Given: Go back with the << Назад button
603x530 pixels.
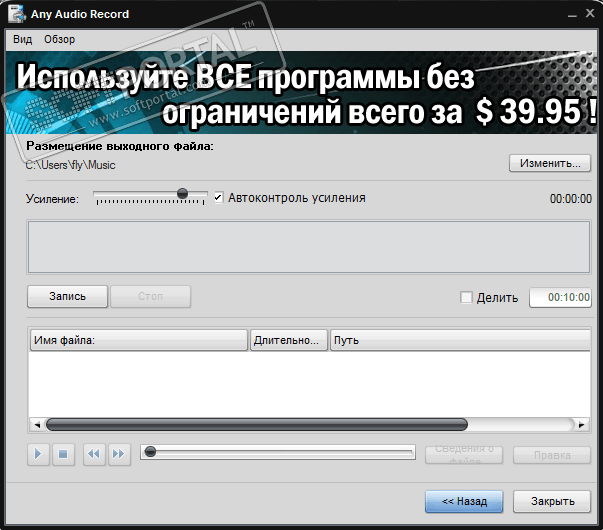Looking at the screenshot, I should [x=464, y=501].
